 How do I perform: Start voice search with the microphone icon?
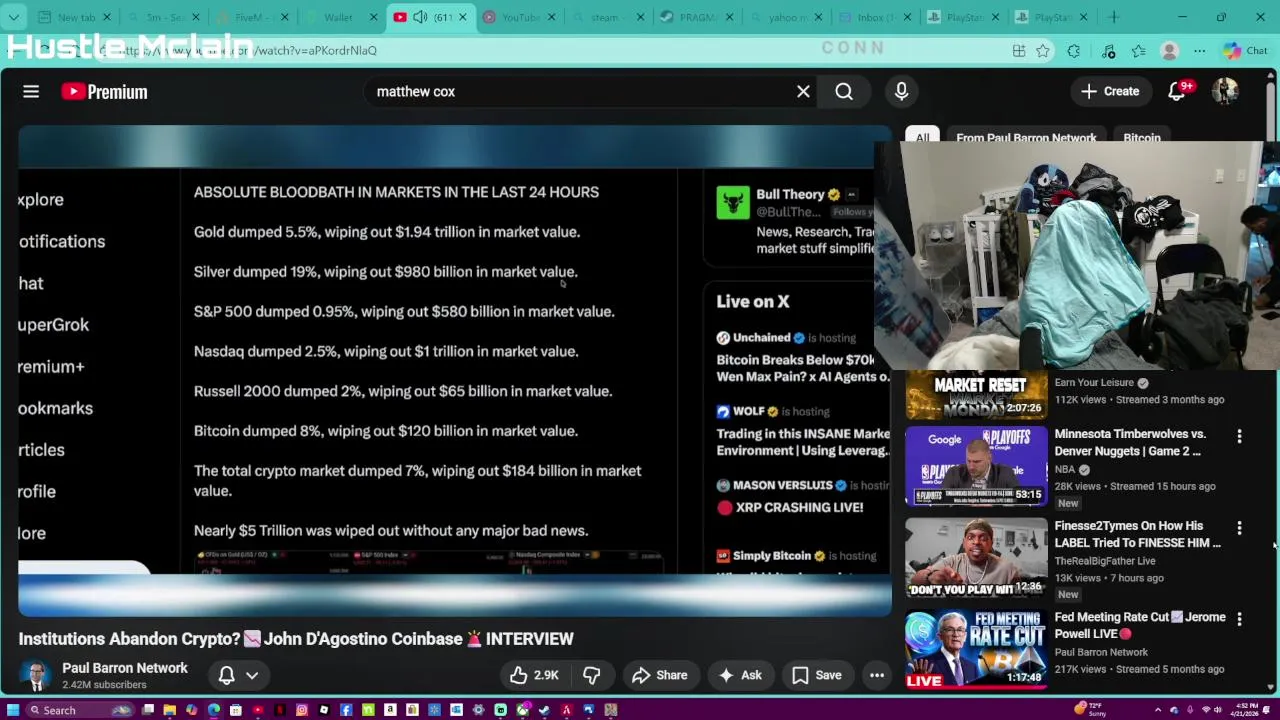(x=901, y=91)
